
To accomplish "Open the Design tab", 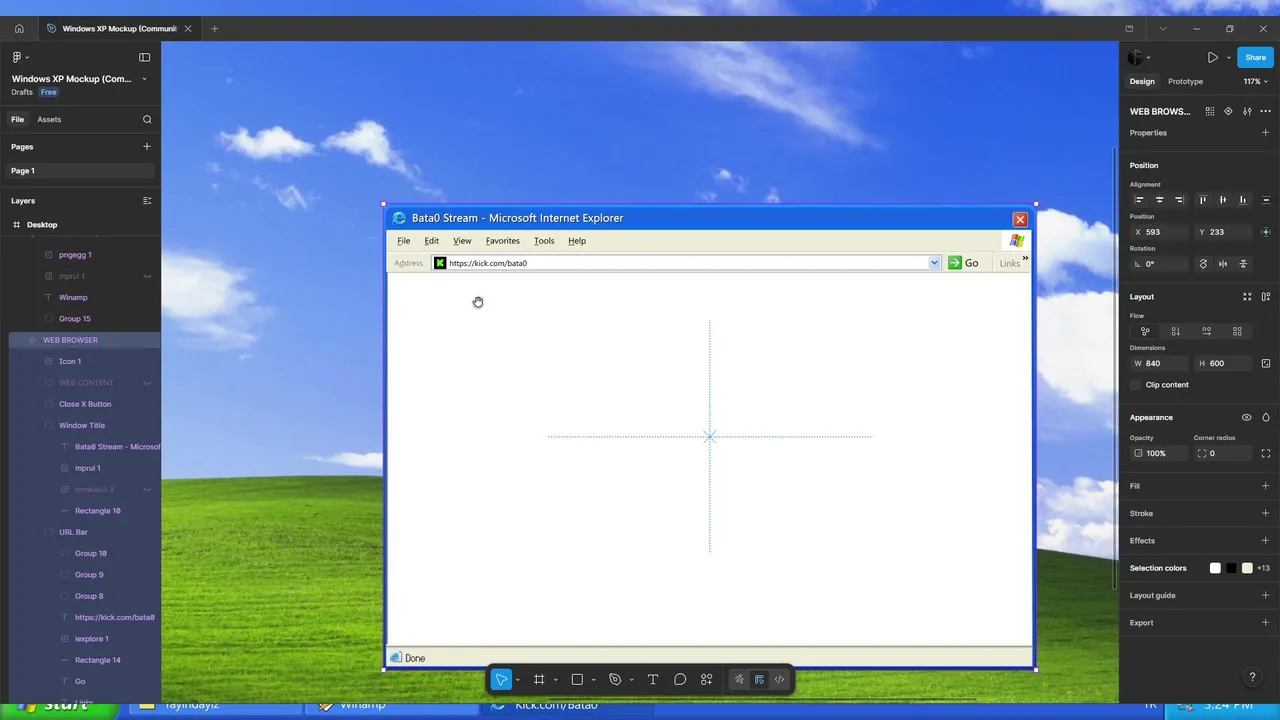I will 1142,81.
